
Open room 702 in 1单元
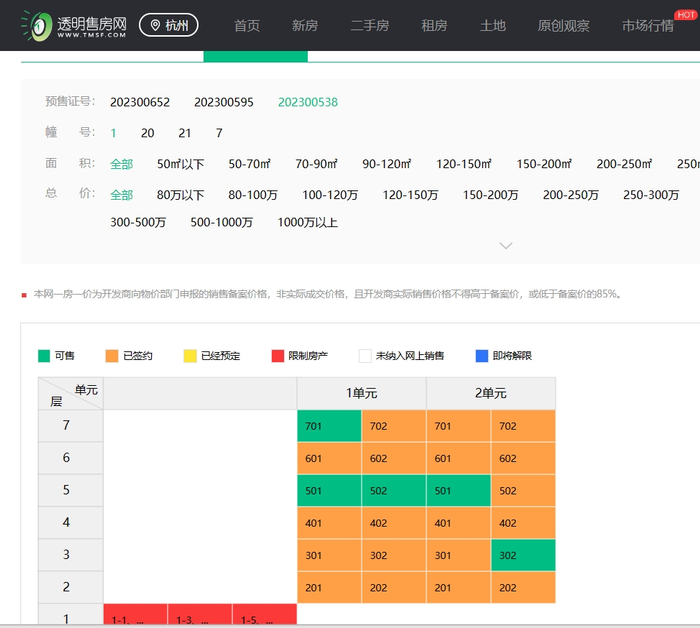[394, 426]
